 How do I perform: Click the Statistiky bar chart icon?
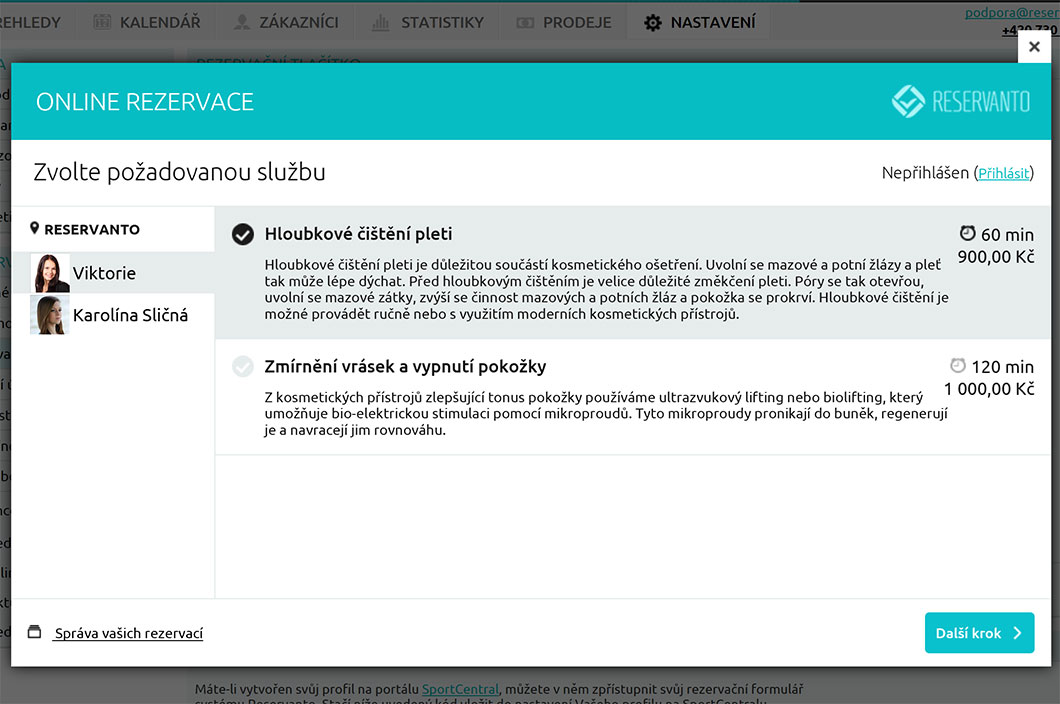380,22
